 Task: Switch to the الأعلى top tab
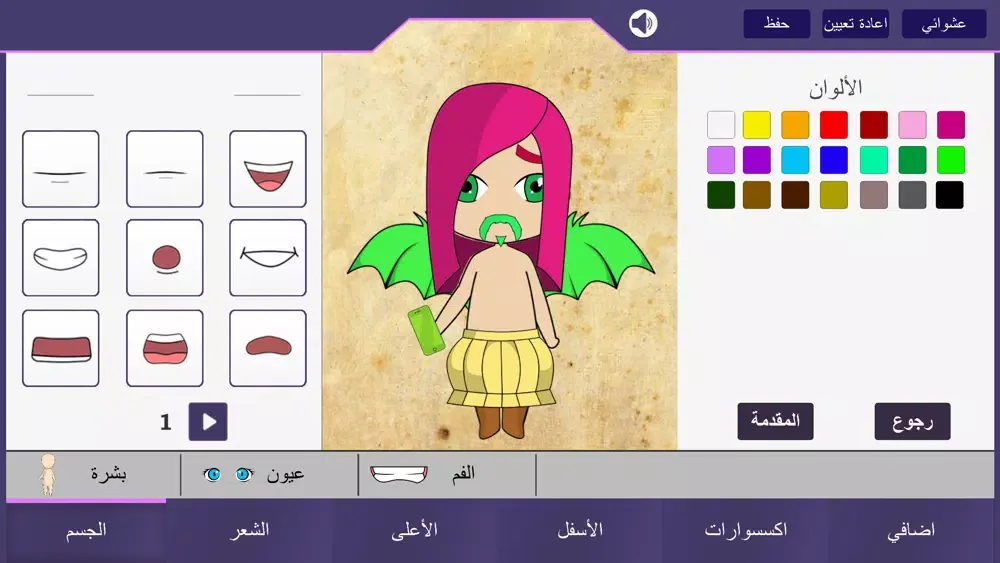pos(415,530)
